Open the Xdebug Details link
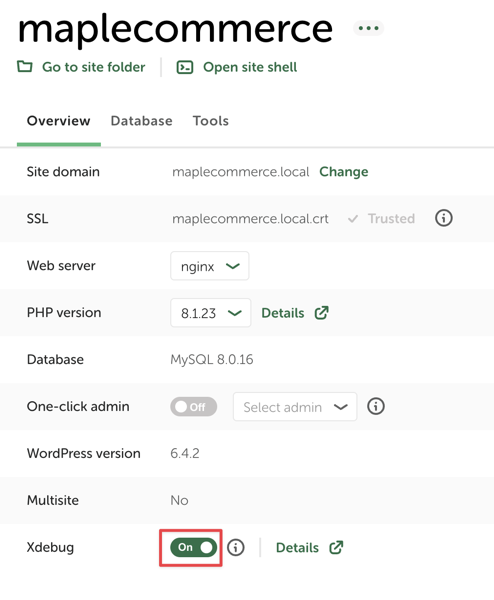Viewport: 494px width, 600px height. point(297,548)
